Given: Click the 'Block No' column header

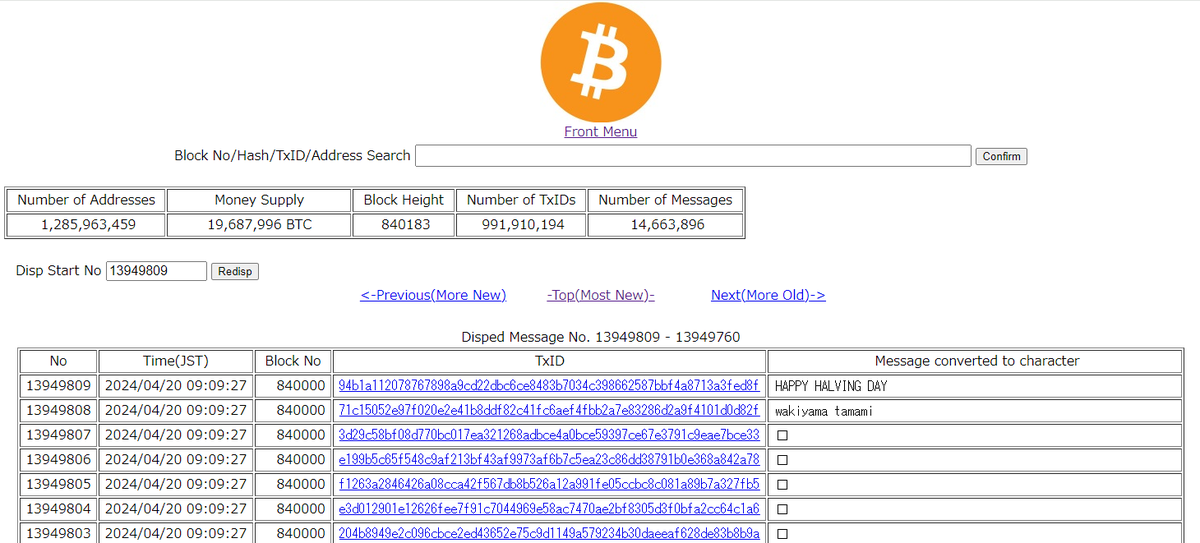Looking at the screenshot, I should click(x=293, y=361).
